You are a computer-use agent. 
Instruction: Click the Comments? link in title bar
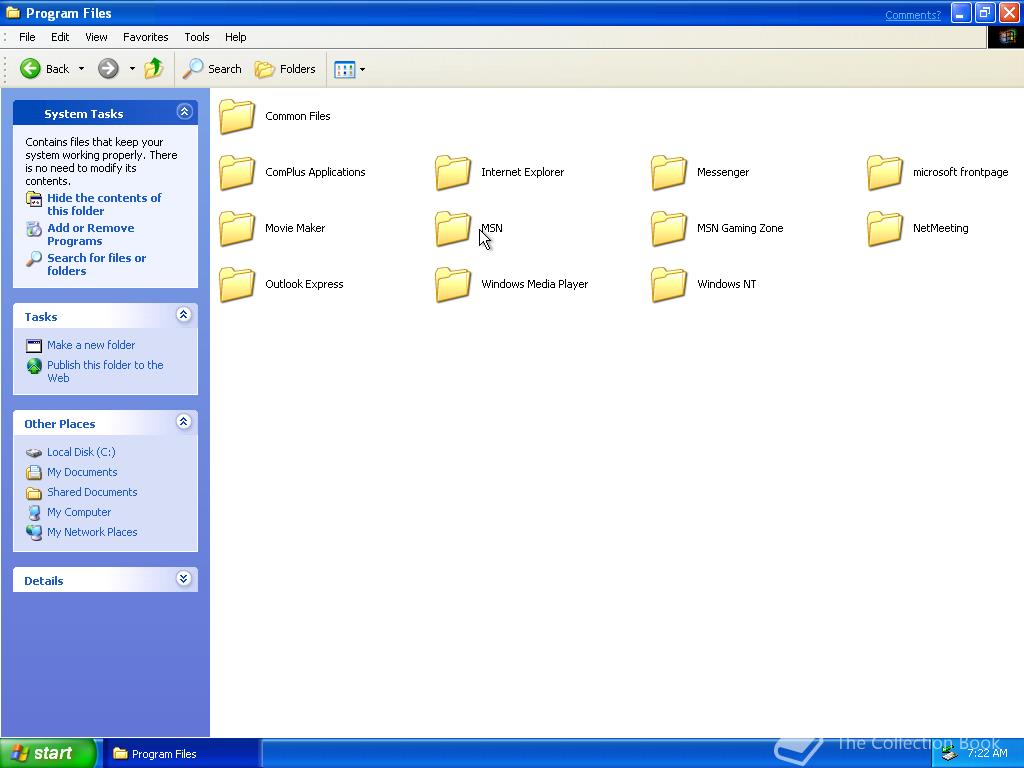click(x=912, y=15)
